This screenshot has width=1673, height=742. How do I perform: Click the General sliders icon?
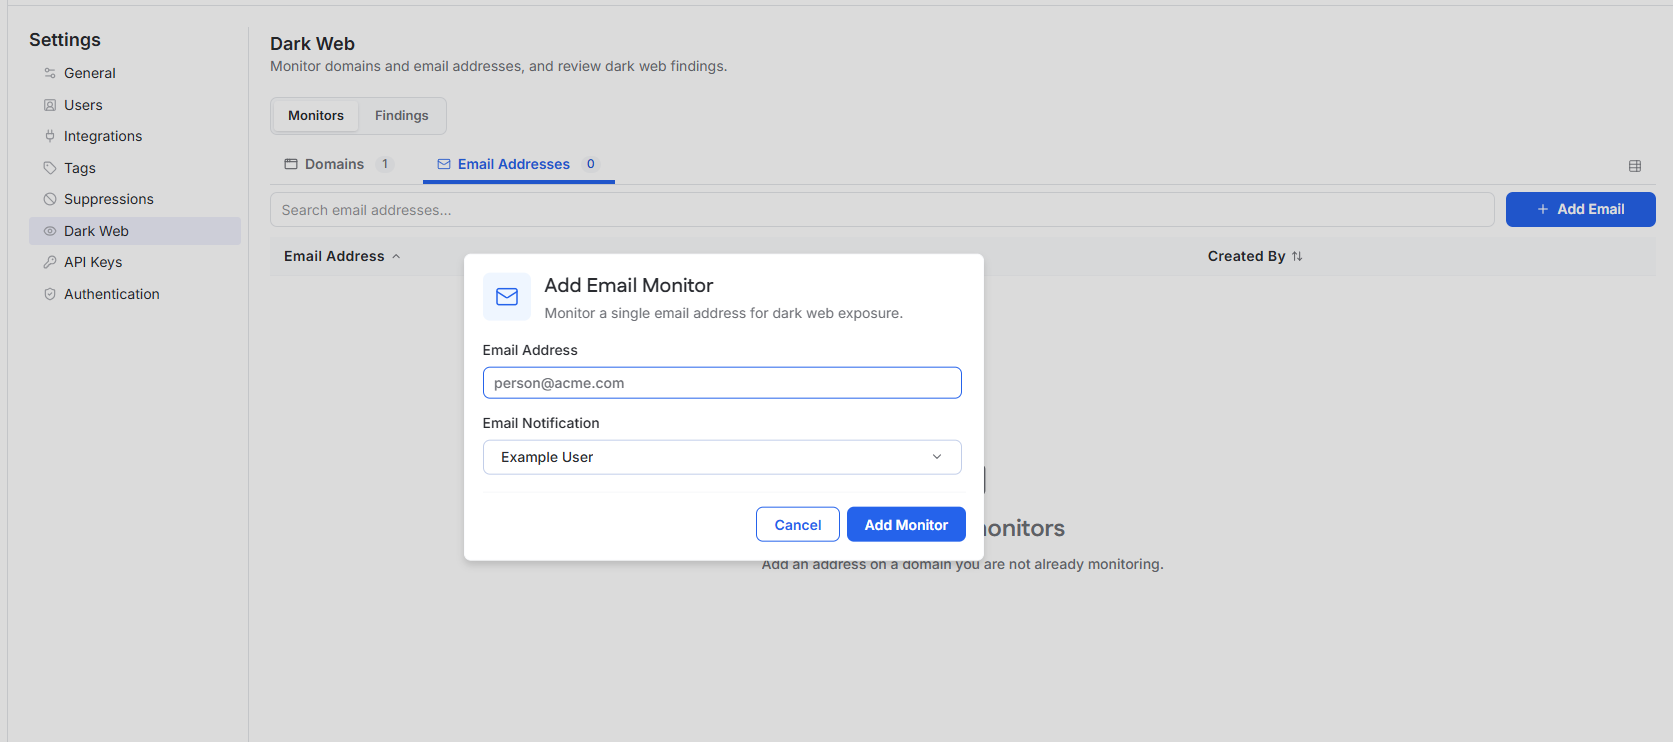tap(50, 73)
